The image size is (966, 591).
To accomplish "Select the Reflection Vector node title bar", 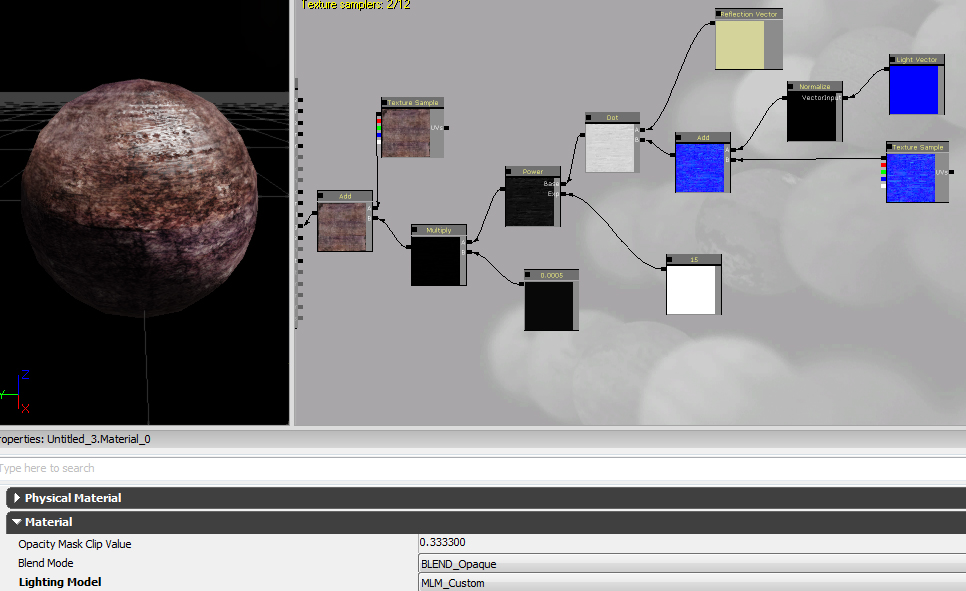I will [749, 14].
